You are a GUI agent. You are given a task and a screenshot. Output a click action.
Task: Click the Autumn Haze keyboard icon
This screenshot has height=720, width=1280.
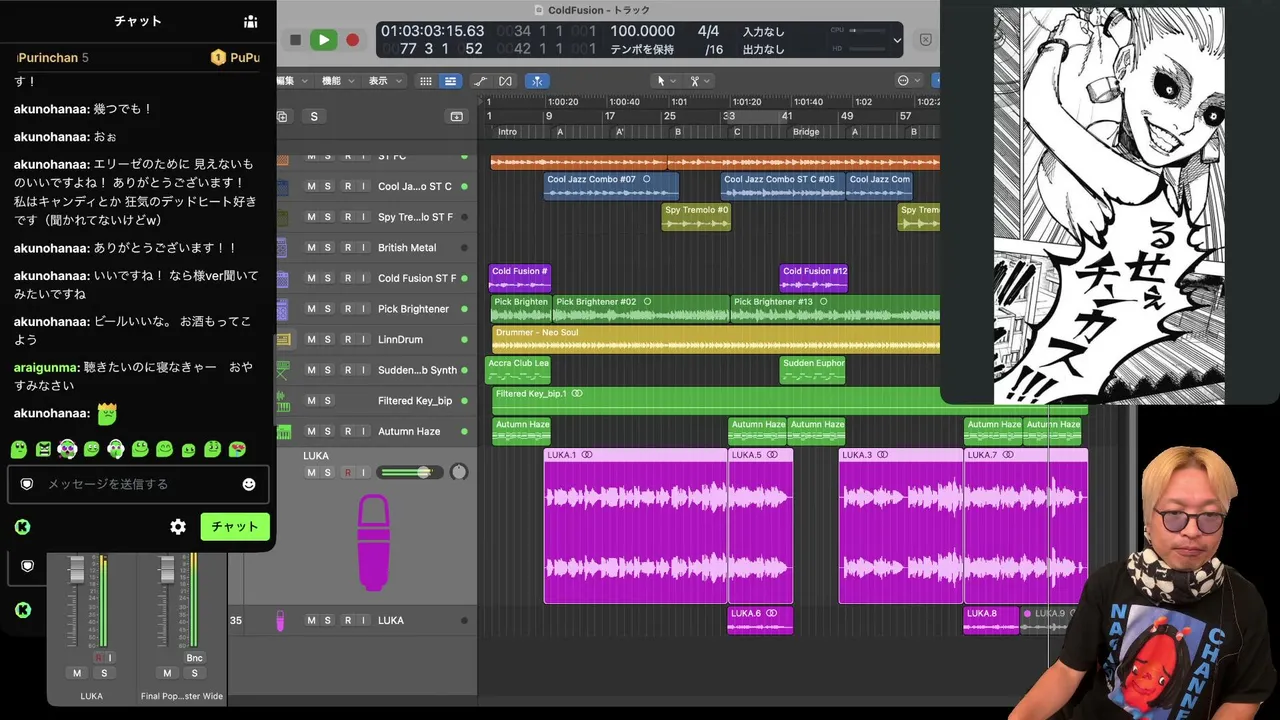coord(282,432)
